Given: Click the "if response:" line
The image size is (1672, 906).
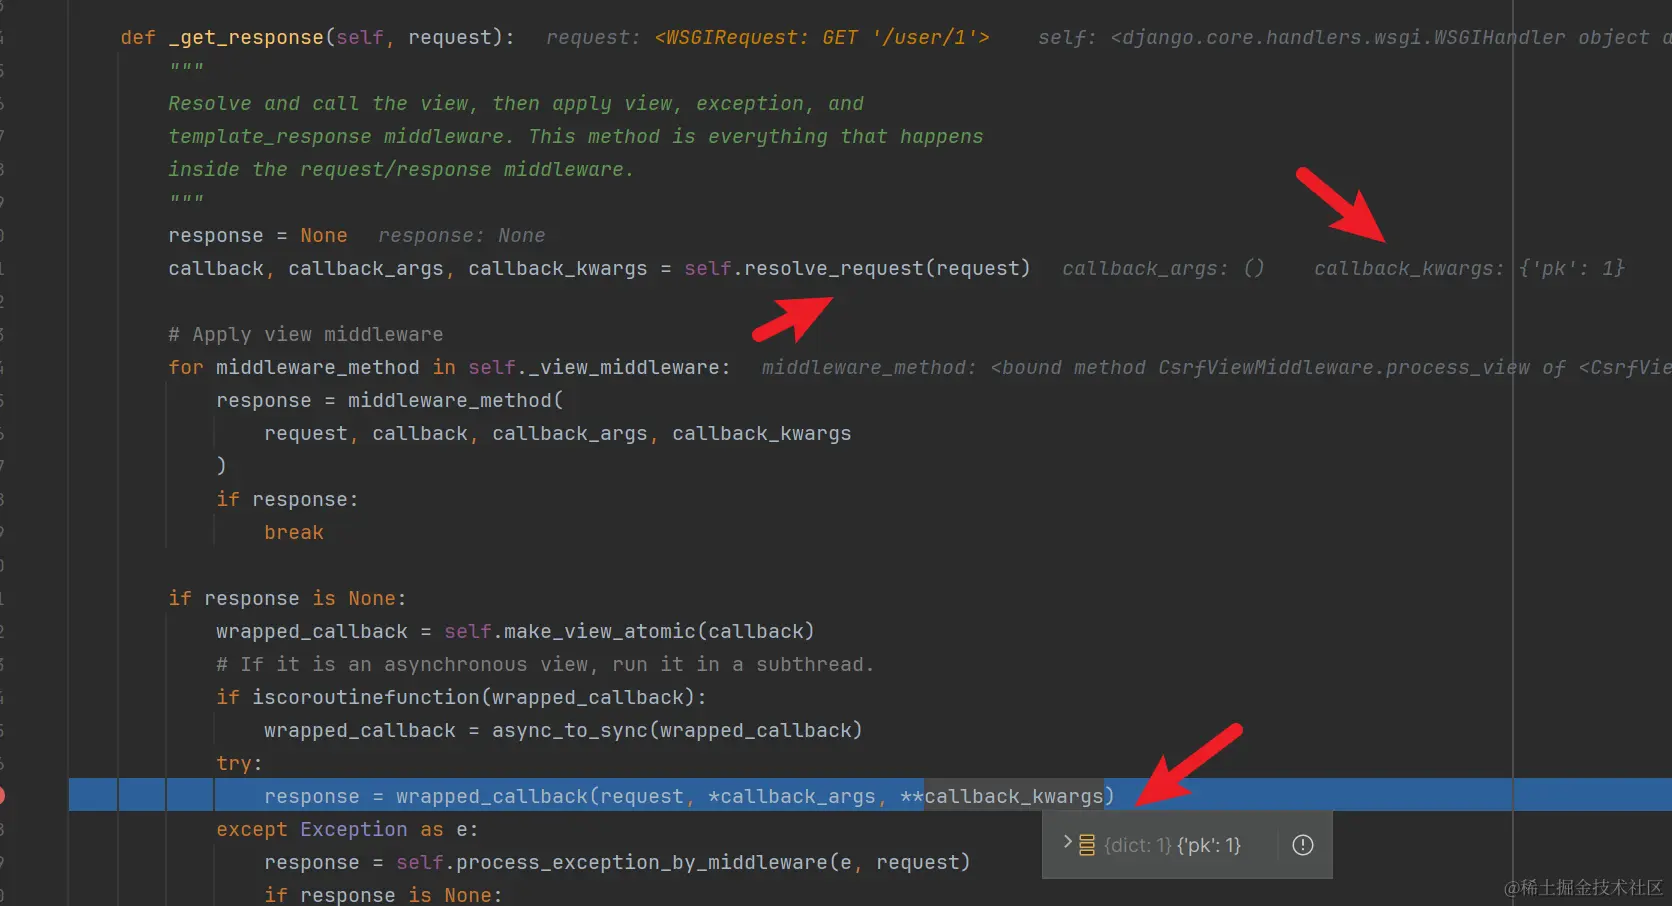Looking at the screenshot, I should click(287, 499).
